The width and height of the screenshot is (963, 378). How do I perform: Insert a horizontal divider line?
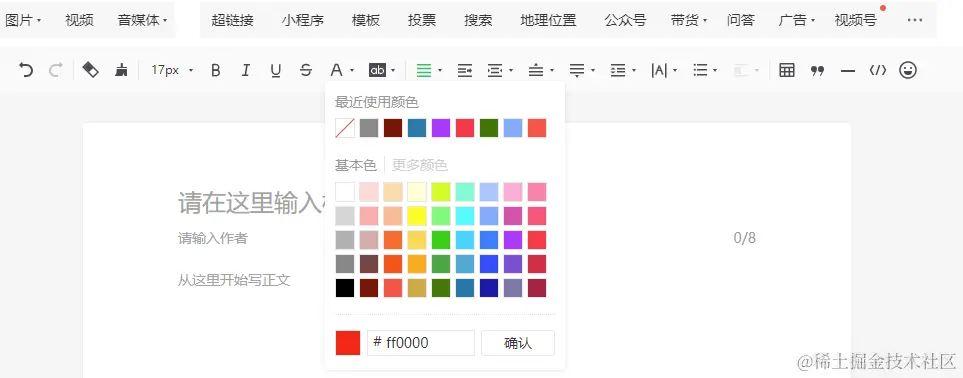tap(848, 71)
